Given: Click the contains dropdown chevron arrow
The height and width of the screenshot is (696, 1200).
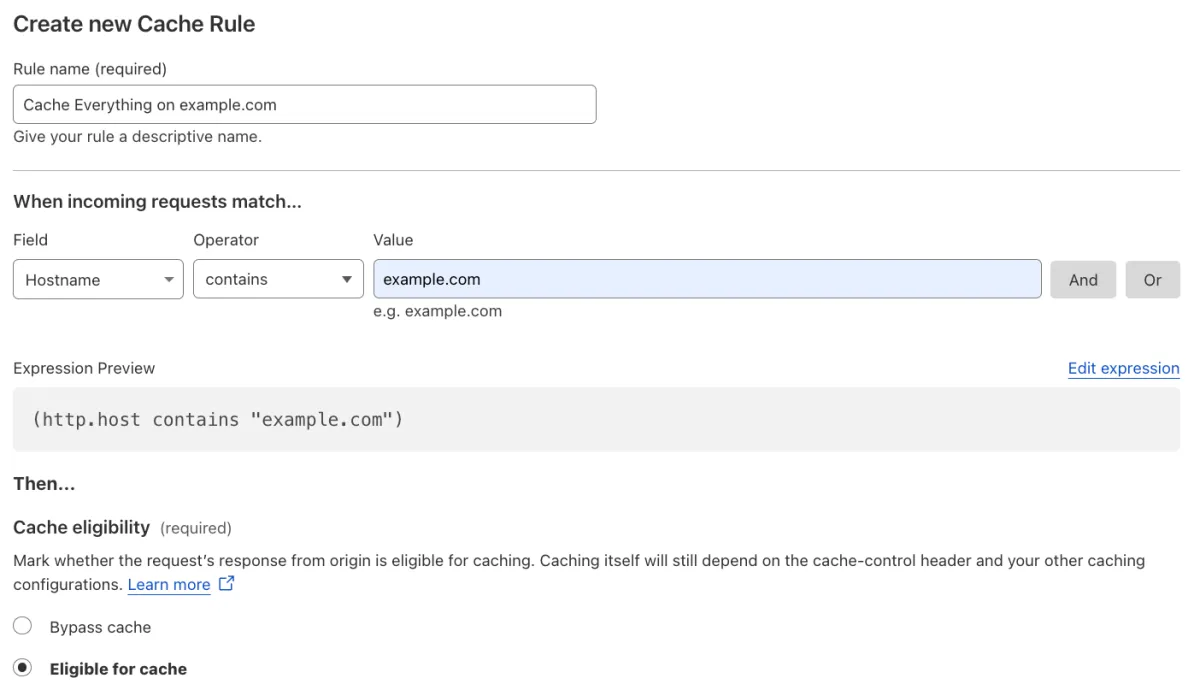Looking at the screenshot, I should point(347,279).
